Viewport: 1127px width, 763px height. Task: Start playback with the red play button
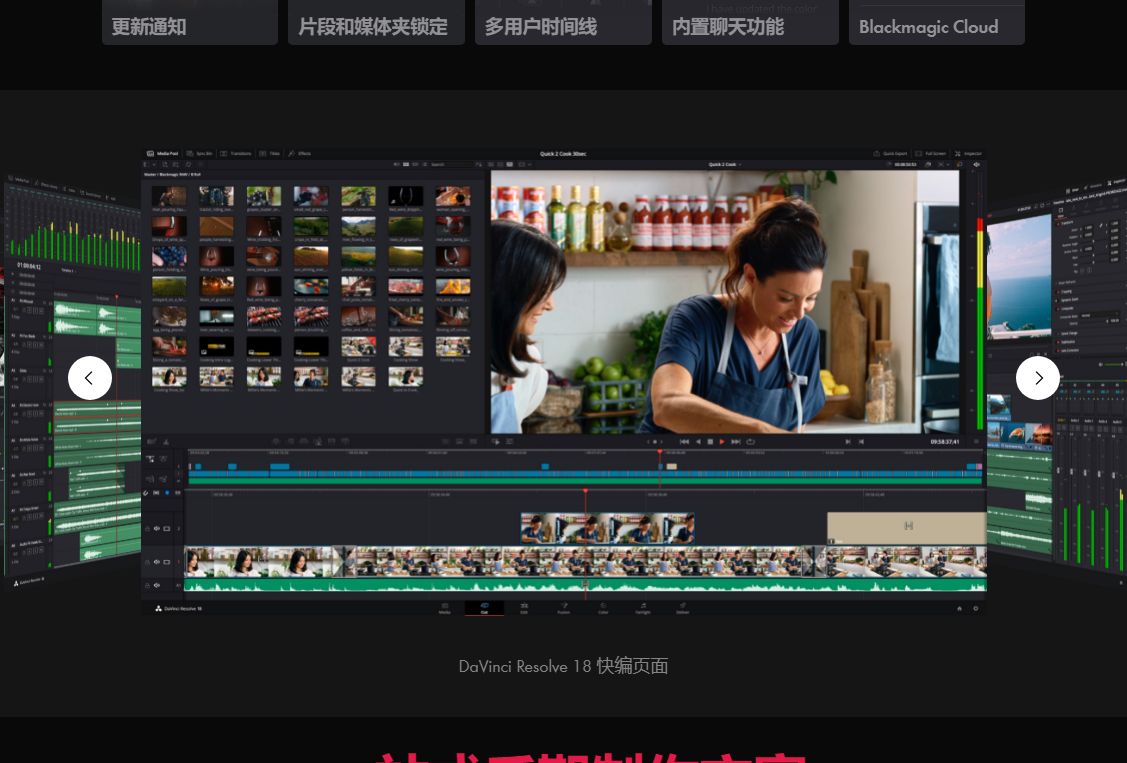click(722, 442)
